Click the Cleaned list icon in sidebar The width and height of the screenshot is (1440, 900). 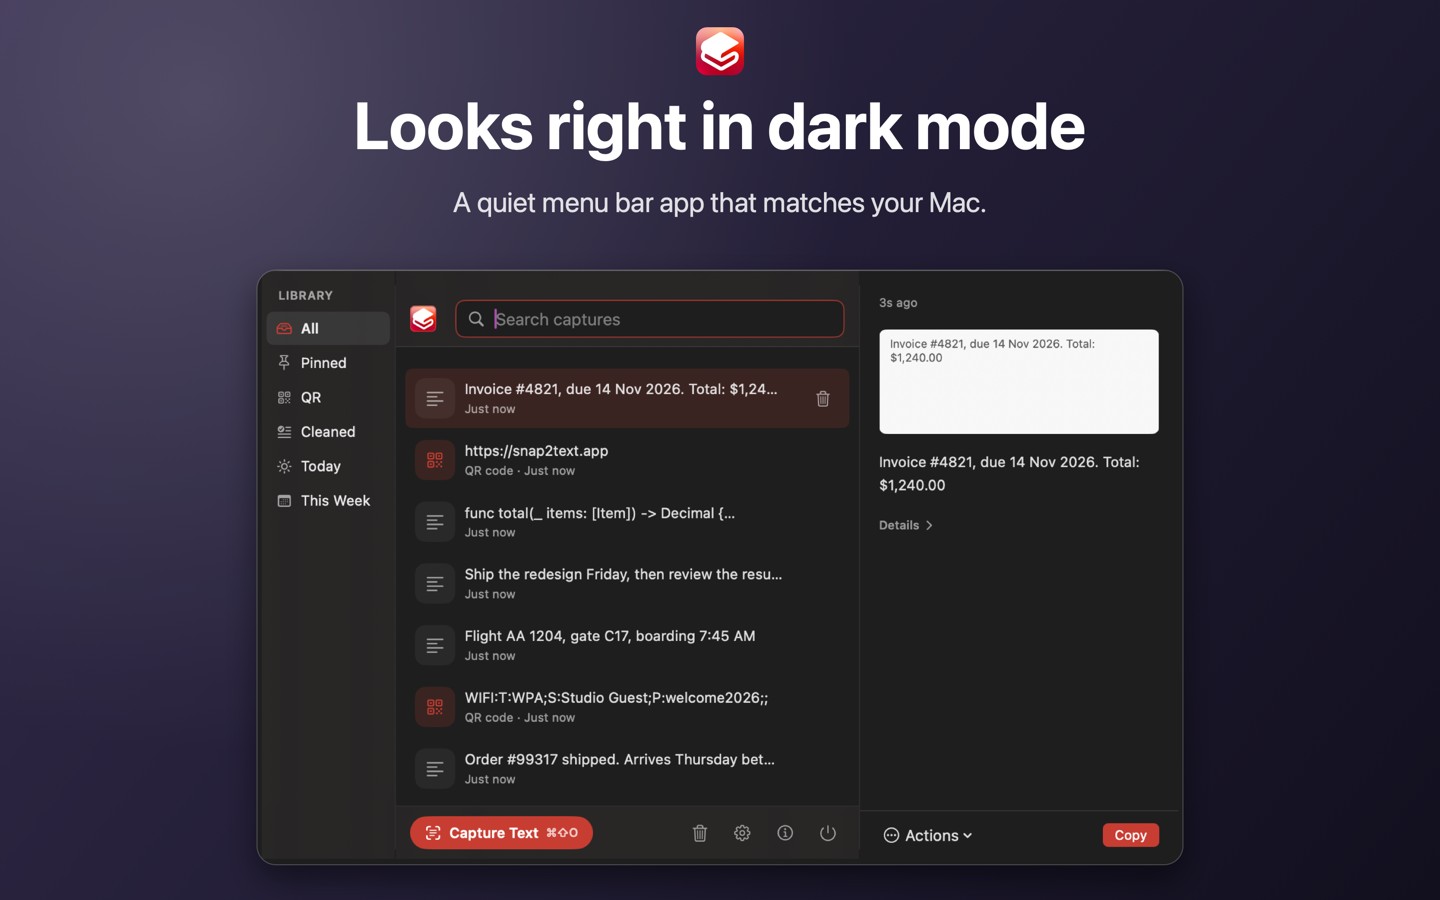tap(284, 432)
